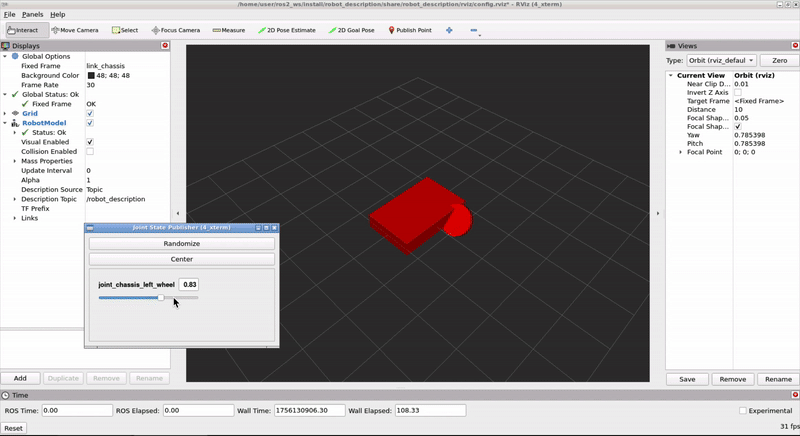Activate the Focus Camera tool
Image resolution: width=800 pixels, height=436 pixels.
pyautogui.click(x=176, y=30)
